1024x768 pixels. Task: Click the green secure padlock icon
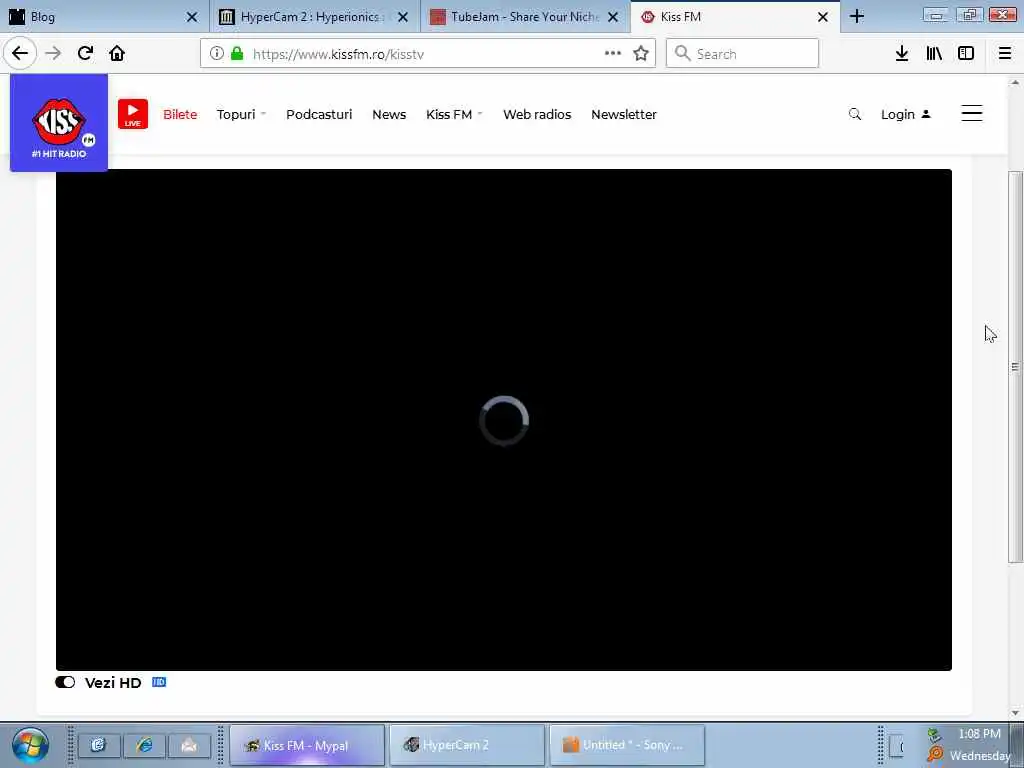point(237,54)
